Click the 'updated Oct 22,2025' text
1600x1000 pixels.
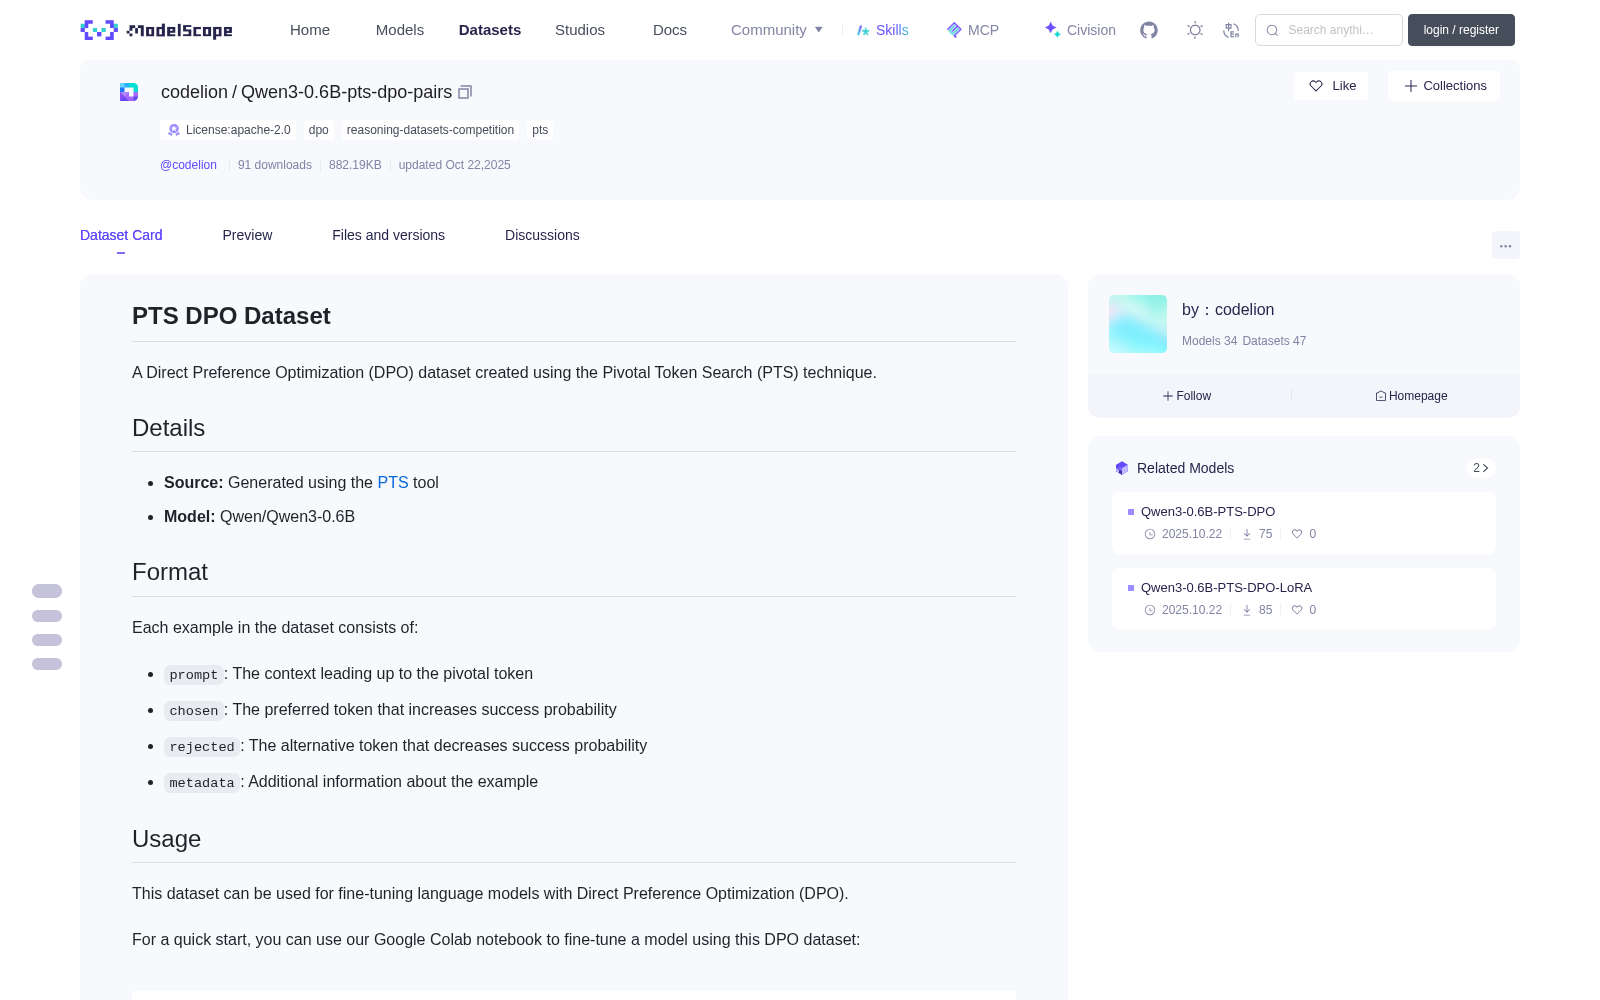coord(455,165)
